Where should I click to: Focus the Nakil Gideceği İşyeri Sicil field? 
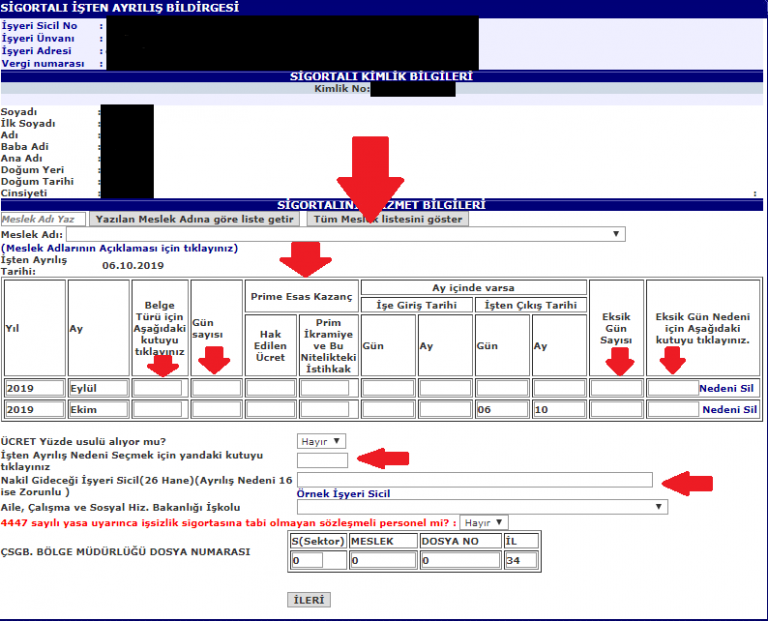pyautogui.click(x=475, y=480)
